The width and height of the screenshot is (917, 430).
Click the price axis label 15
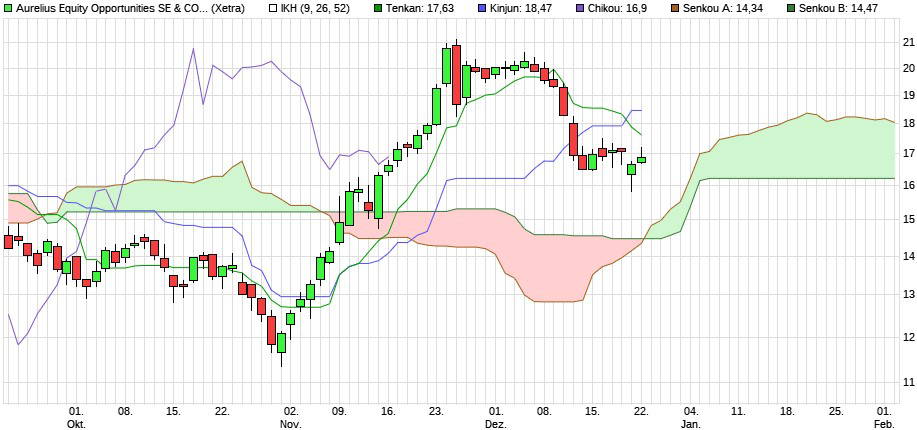click(x=909, y=219)
